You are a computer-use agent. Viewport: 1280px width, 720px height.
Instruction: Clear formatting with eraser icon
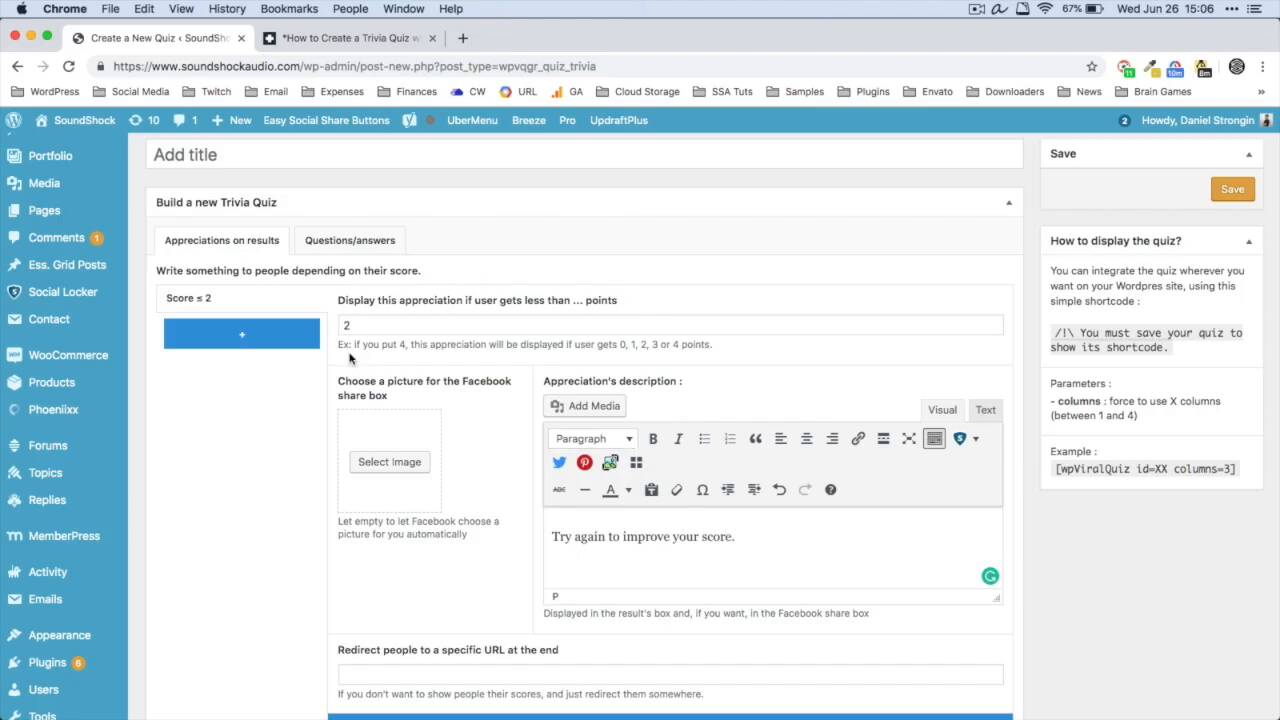pos(677,490)
